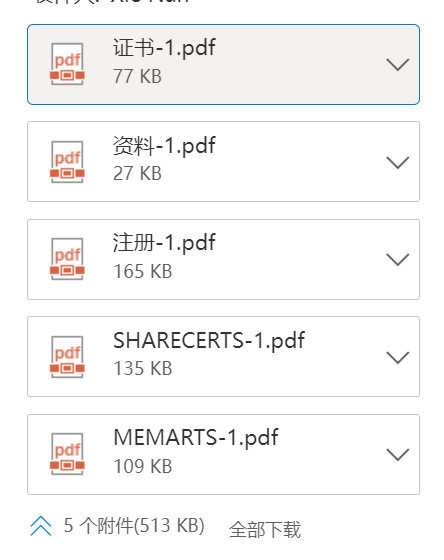Expand options for SHARECERTS-1.pdf attachment
This screenshot has width=444, height=560.
(398, 358)
